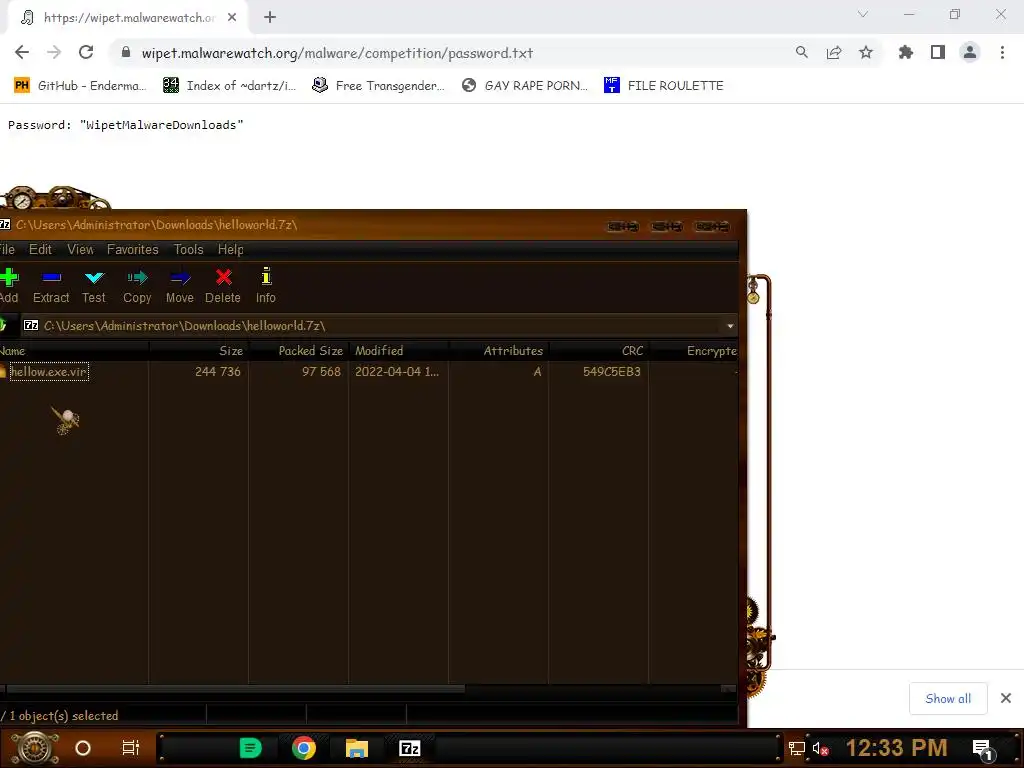1024x768 pixels.
Task: Open the FILE ROULETTE bookmark
Action: point(664,86)
